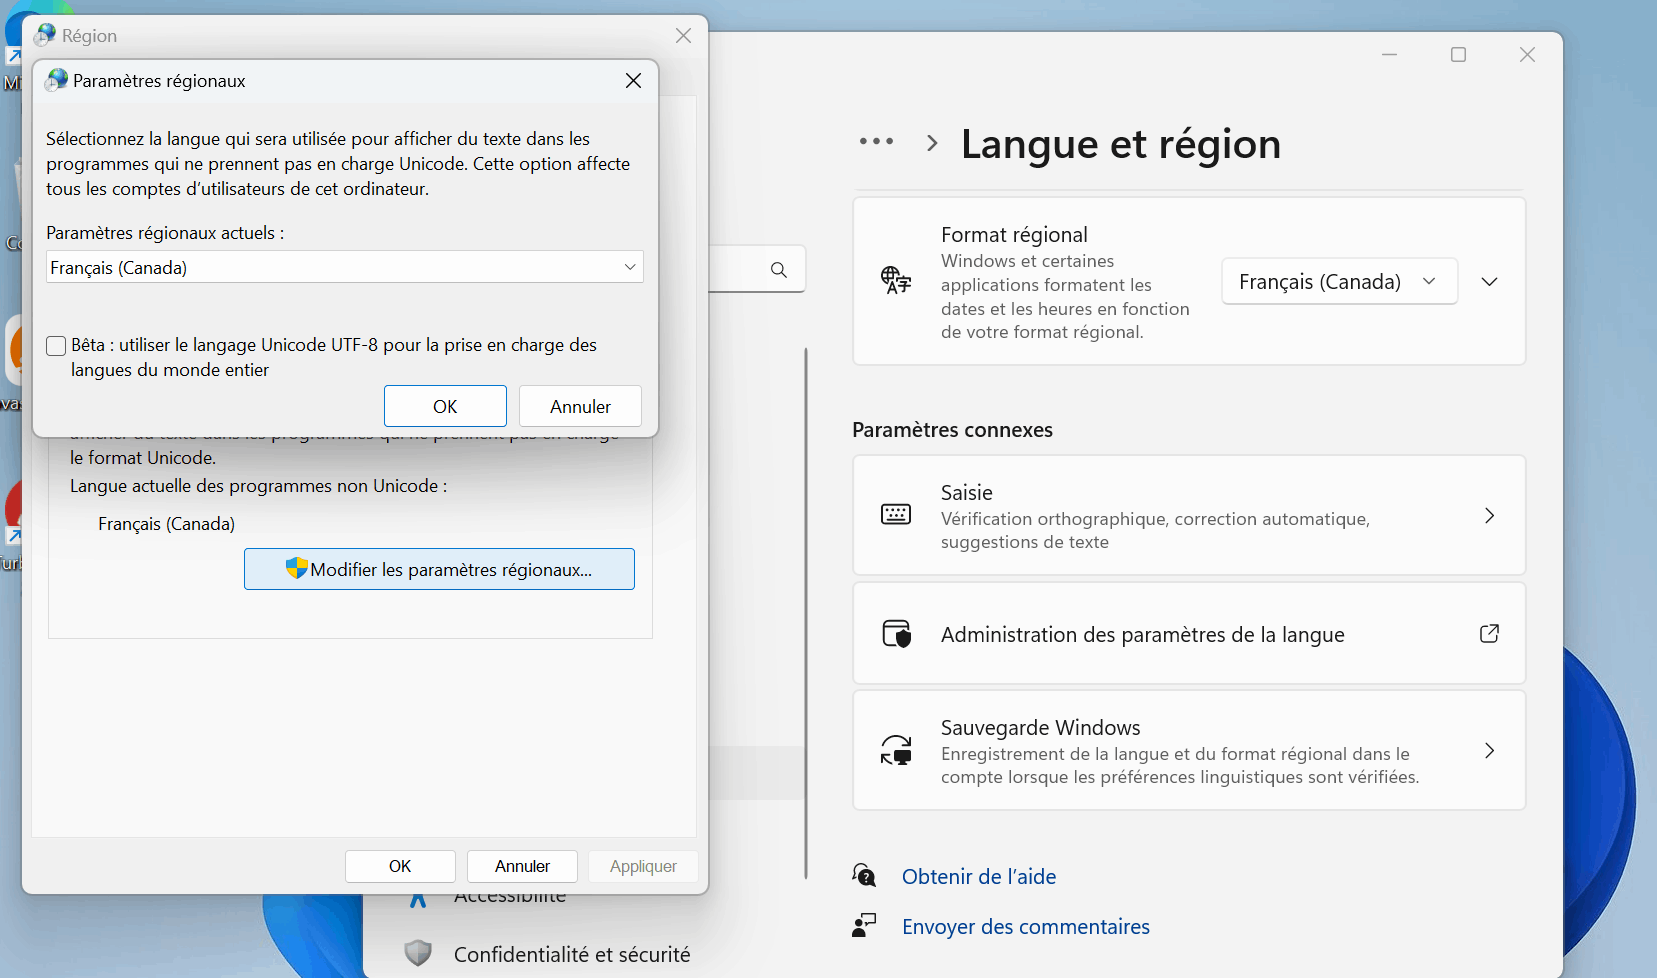Click Modifier les paramètres régionaux button
This screenshot has height=978, width=1657.
(439, 569)
